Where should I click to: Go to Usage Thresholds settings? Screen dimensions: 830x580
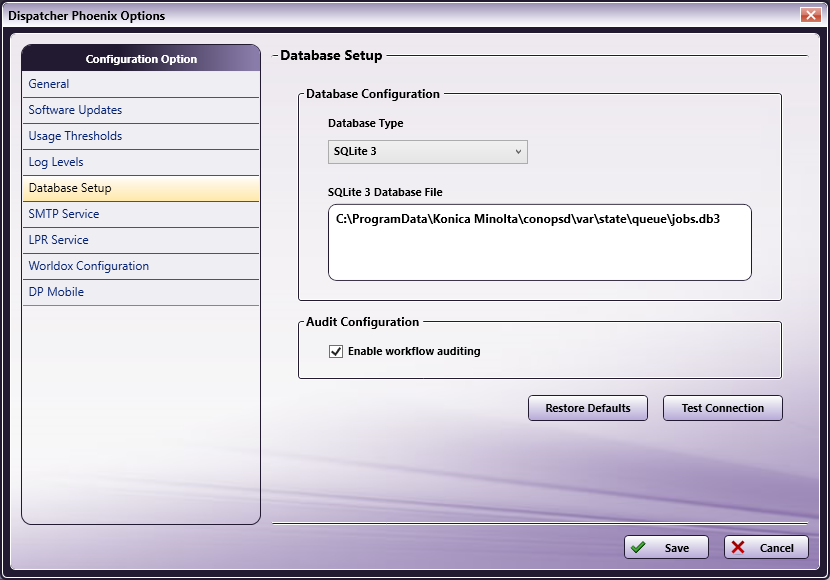click(x=141, y=136)
